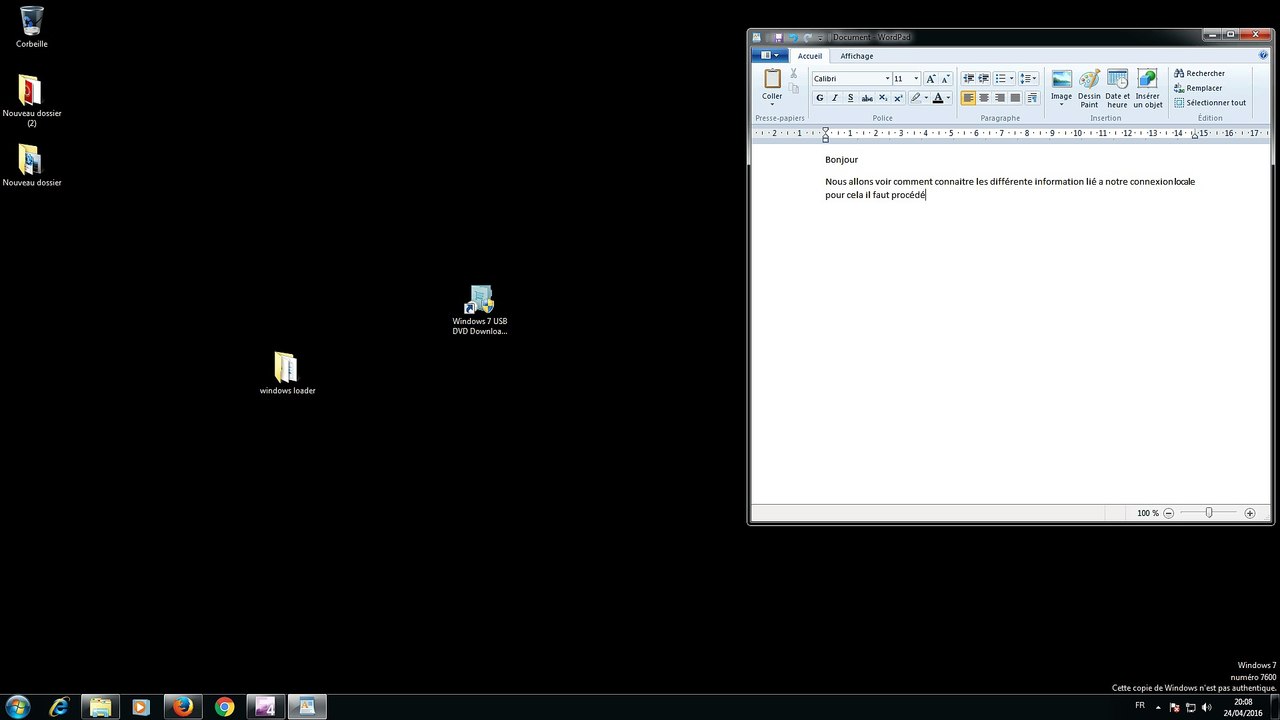Apply the text highlight color pen
This screenshot has height=720, width=1280.
click(x=915, y=98)
